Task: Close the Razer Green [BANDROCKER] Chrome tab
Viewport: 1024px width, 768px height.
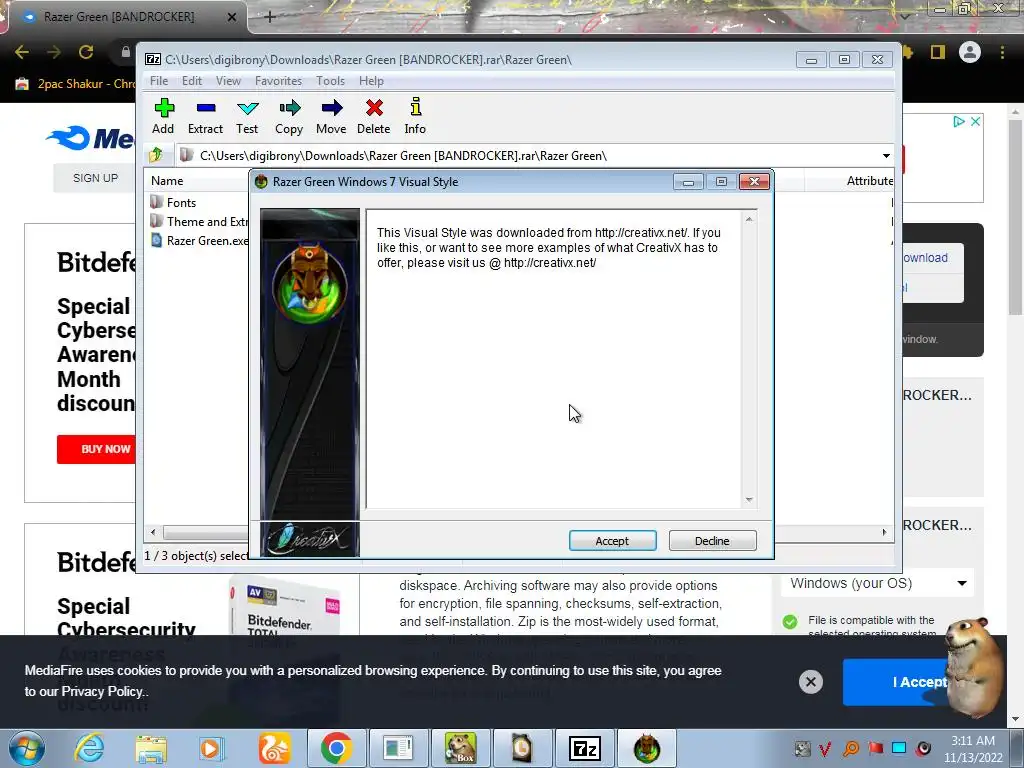Action: click(232, 17)
